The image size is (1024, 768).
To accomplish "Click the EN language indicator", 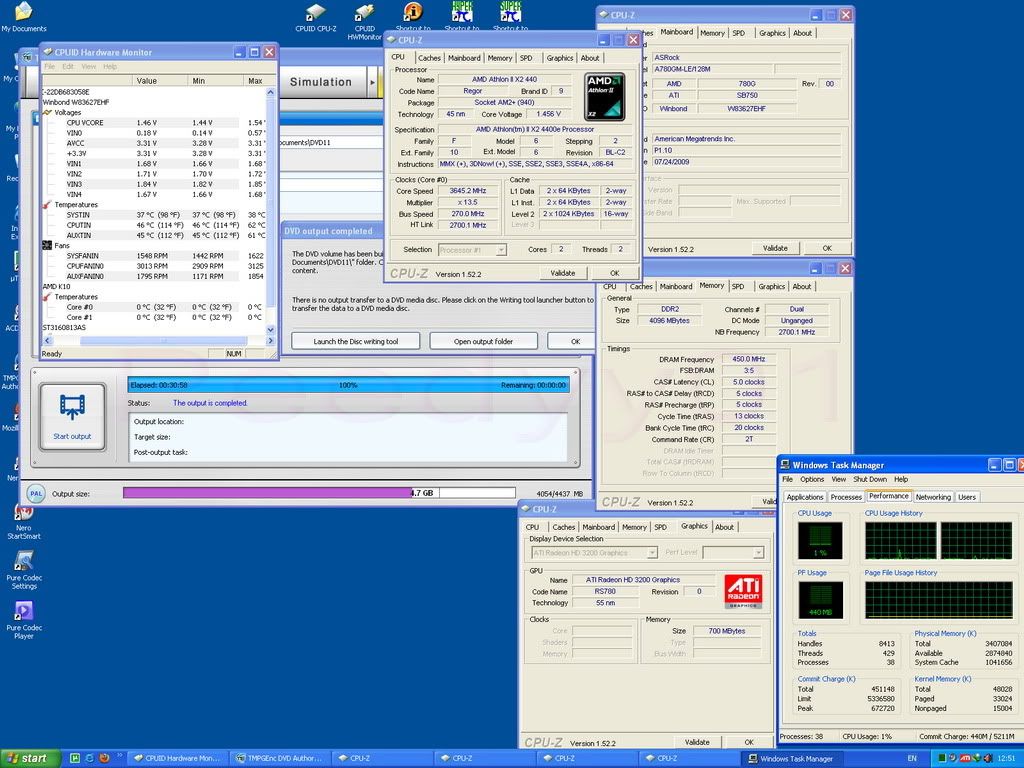I will pyautogui.click(x=912, y=758).
